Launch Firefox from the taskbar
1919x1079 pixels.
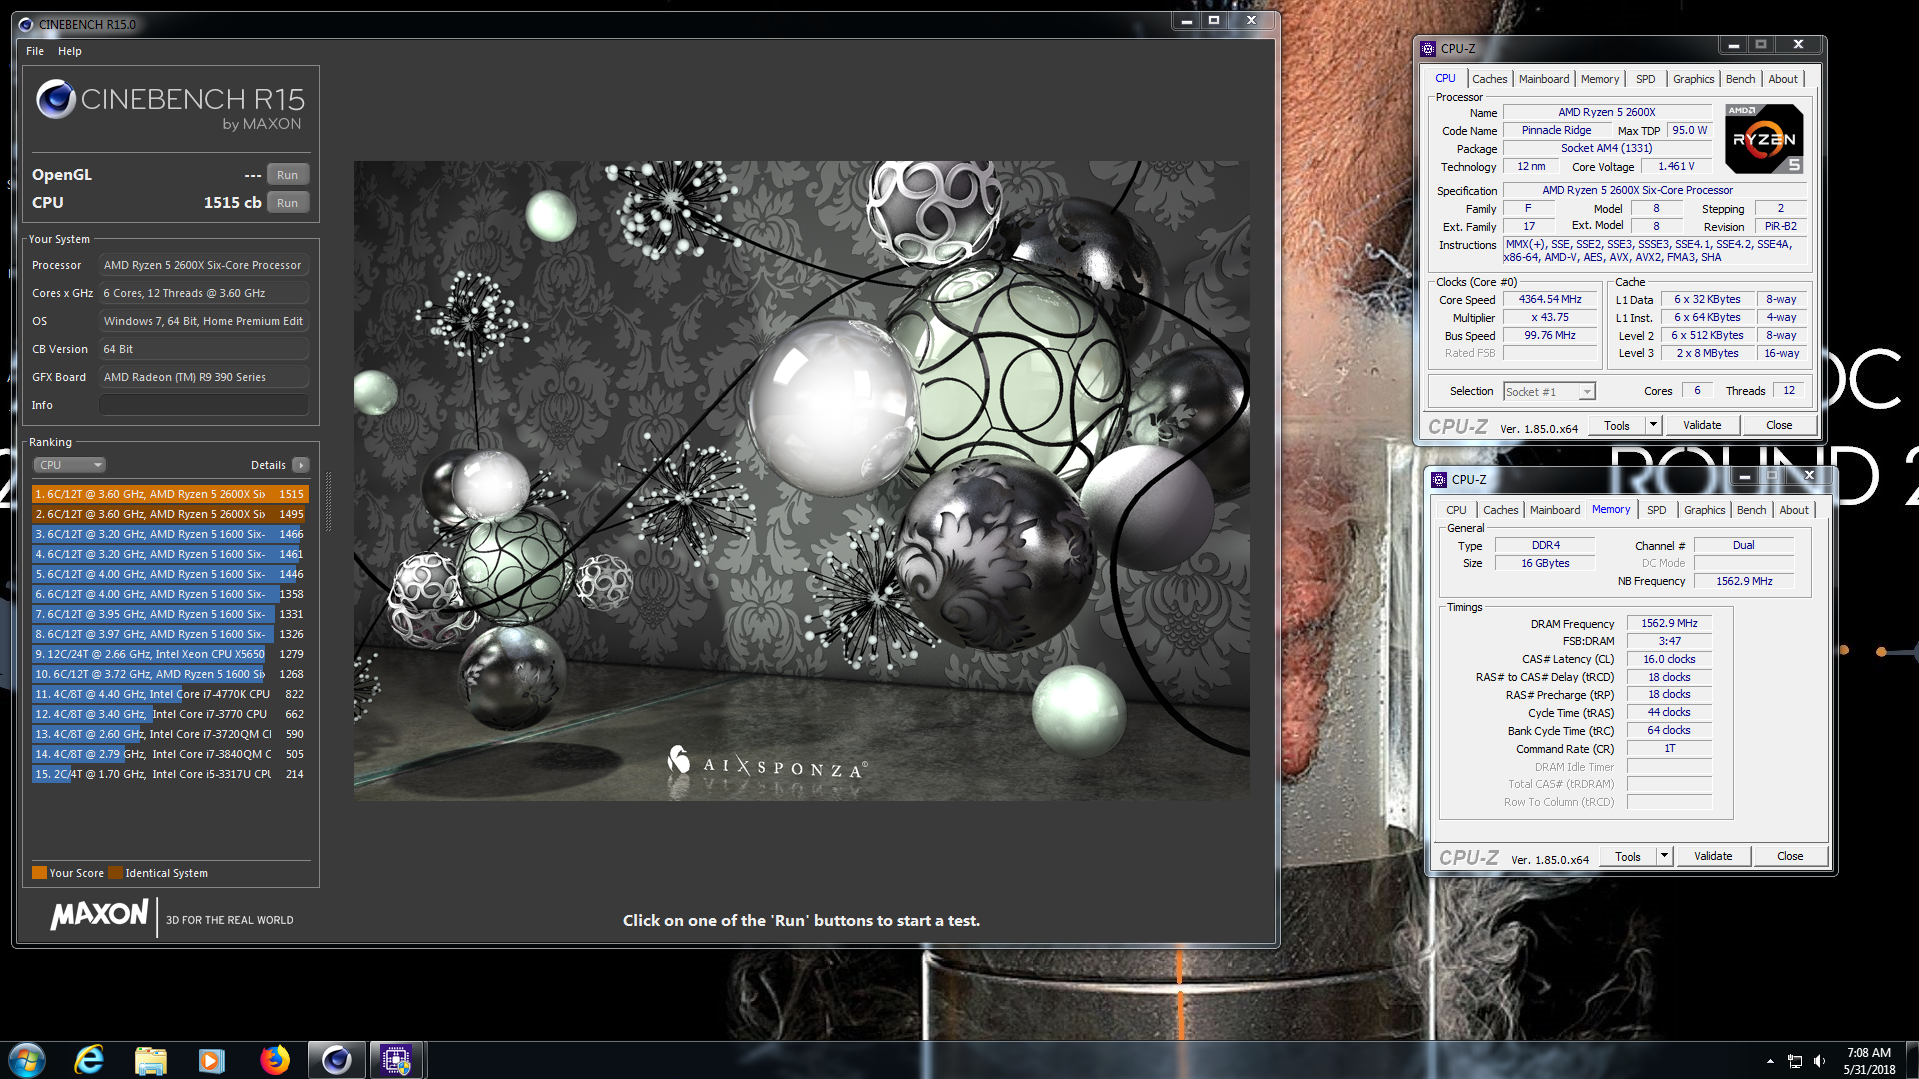274,1059
